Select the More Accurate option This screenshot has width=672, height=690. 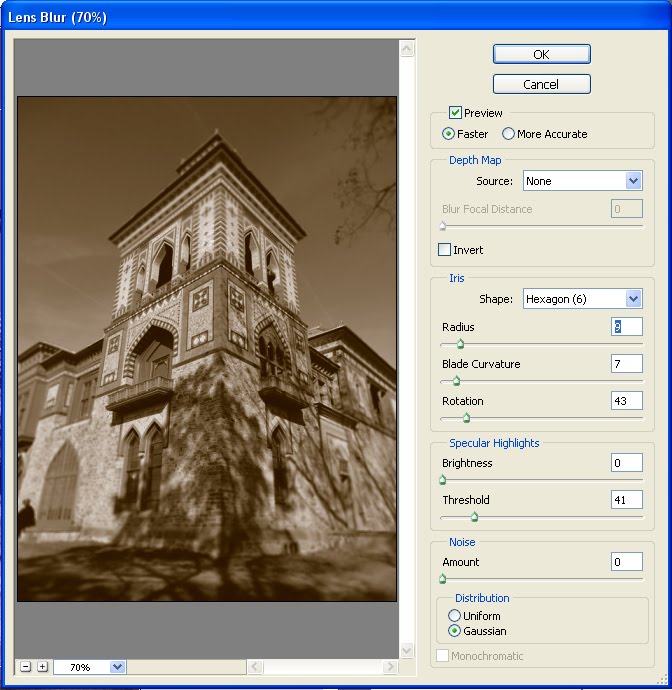pyautogui.click(x=508, y=134)
